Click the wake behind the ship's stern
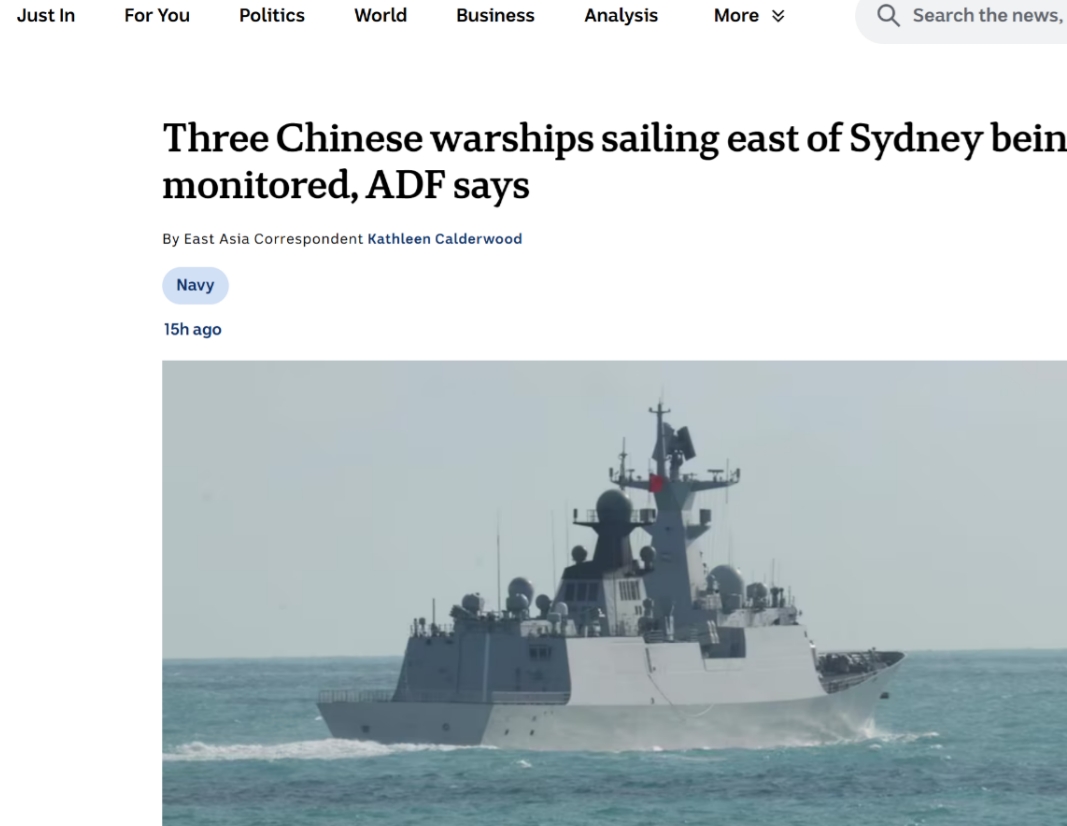The image size is (1067, 826). pyautogui.click(x=286, y=749)
